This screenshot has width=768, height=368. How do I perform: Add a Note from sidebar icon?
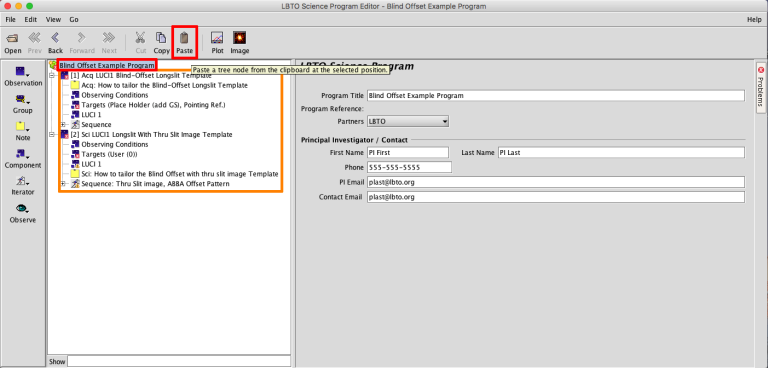click(22, 126)
